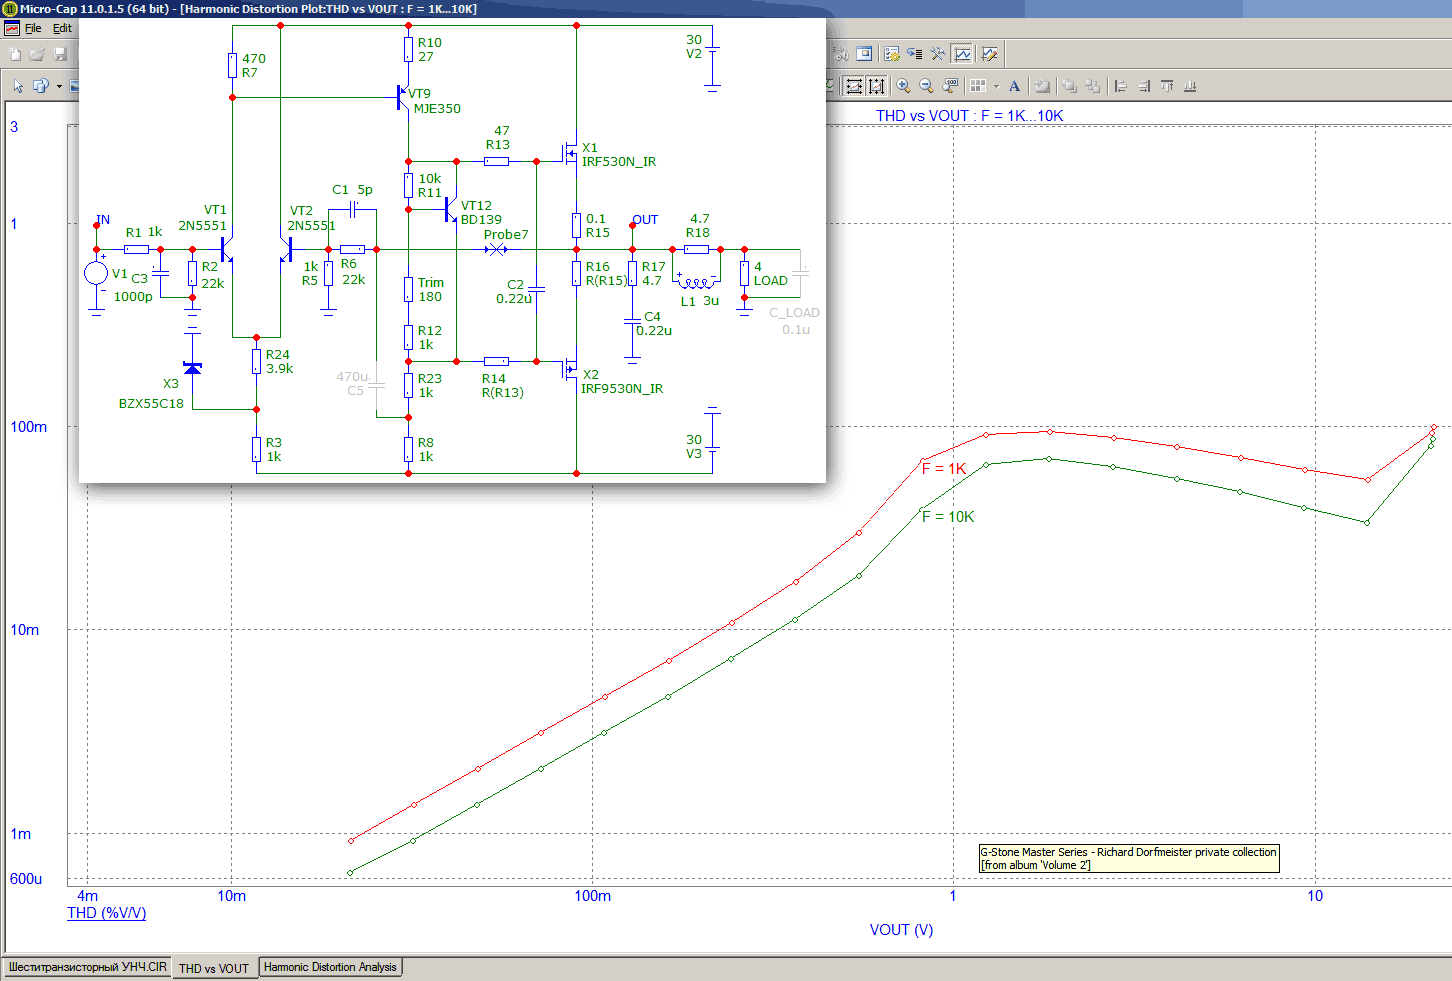This screenshot has width=1452, height=981.
Task: Click the Open folder toolbar icon
Action: tap(37, 54)
